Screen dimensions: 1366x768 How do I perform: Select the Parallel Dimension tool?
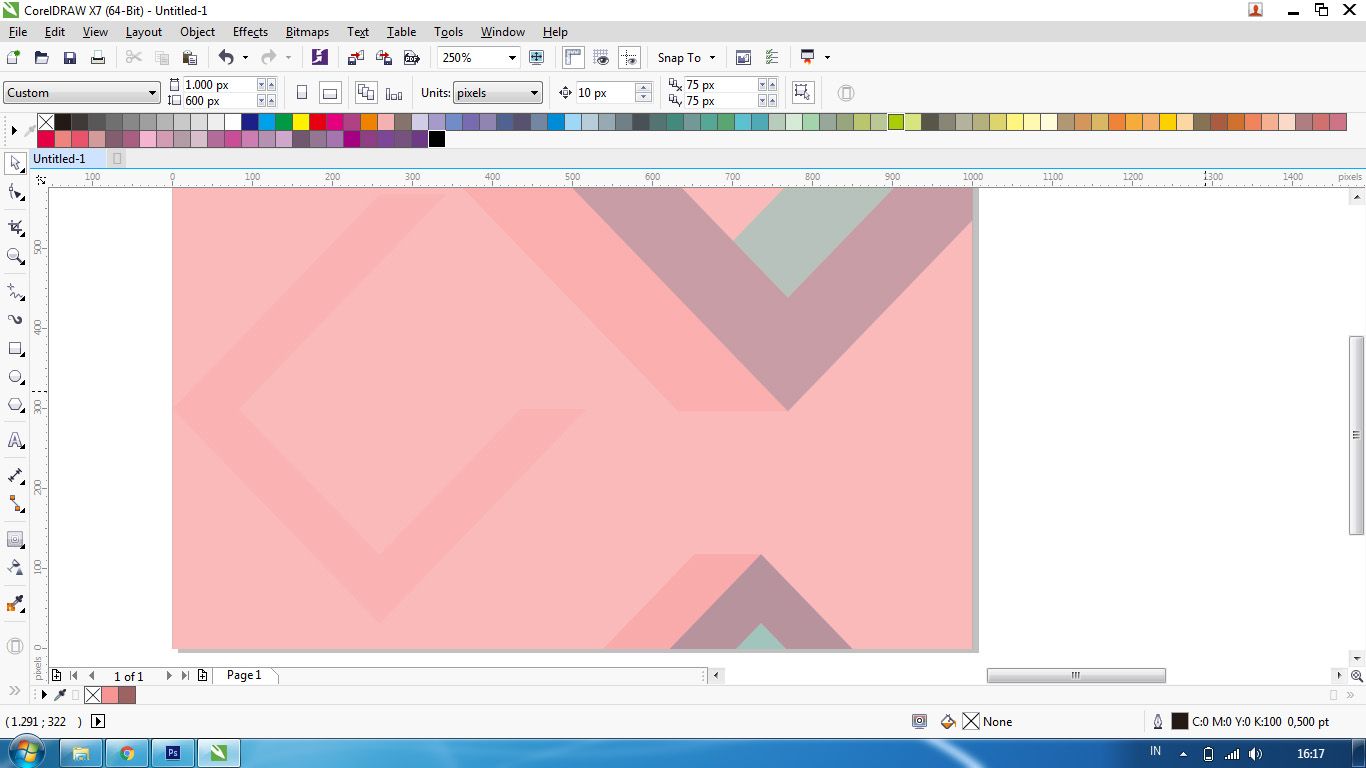tap(15, 476)
